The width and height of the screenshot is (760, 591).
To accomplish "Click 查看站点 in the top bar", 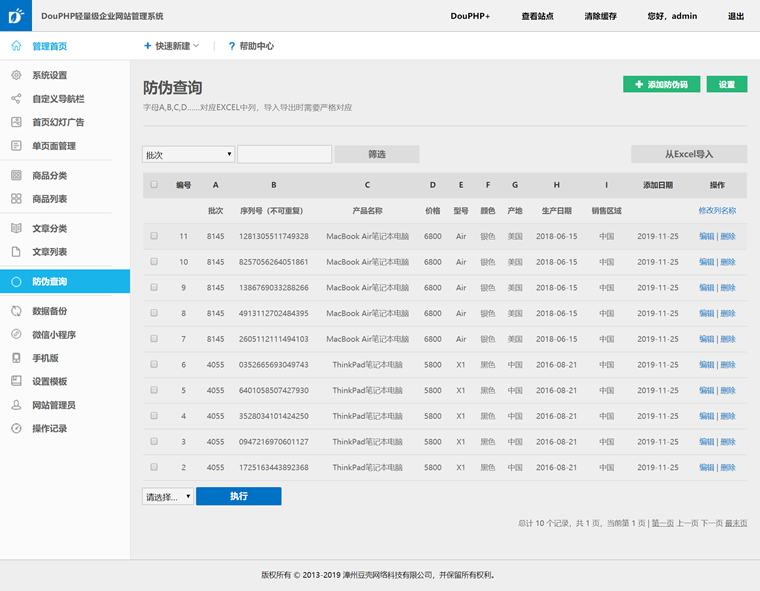I will tap(538, 16).
